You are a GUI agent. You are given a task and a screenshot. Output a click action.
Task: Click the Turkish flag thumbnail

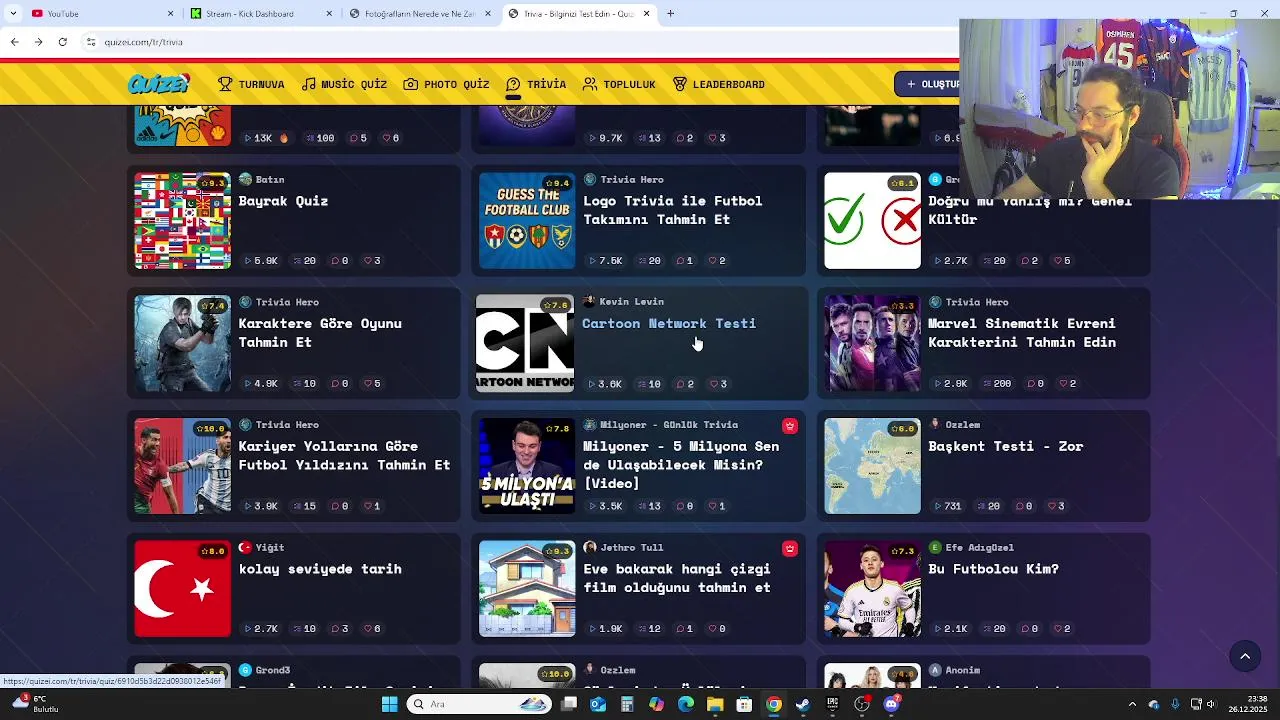pos(182,589)
